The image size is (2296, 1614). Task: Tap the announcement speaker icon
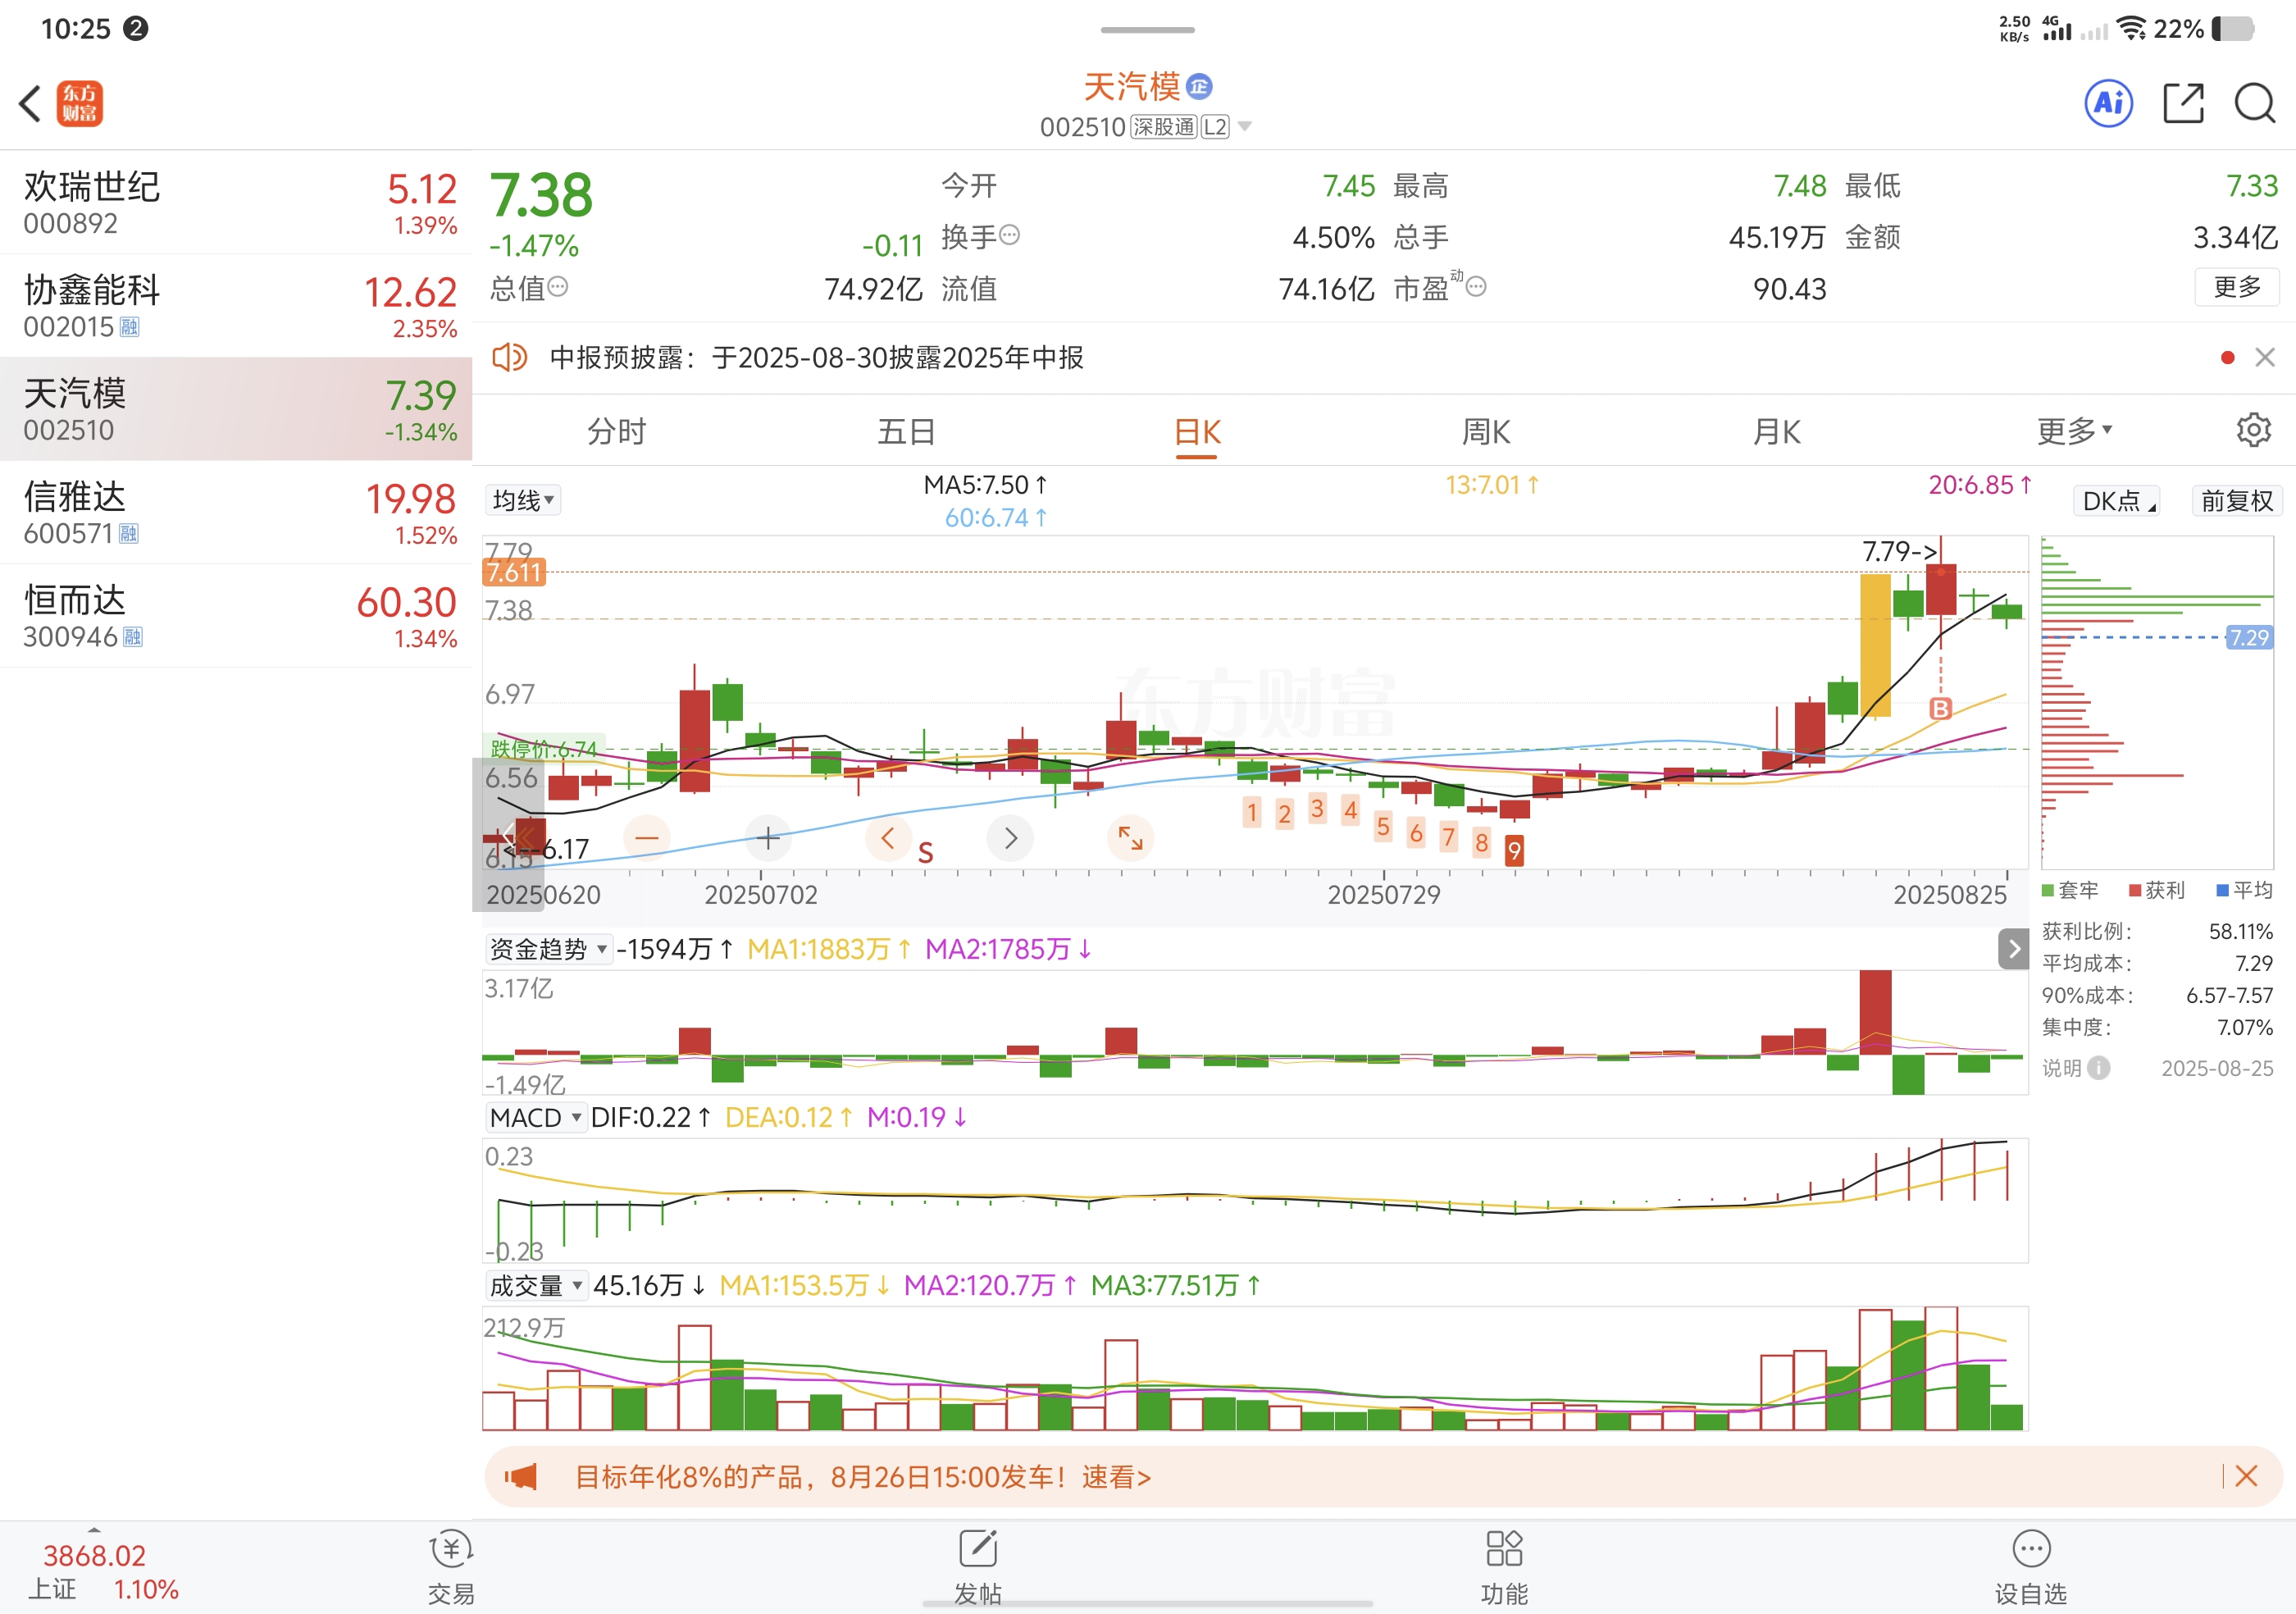tap(509, 357)
